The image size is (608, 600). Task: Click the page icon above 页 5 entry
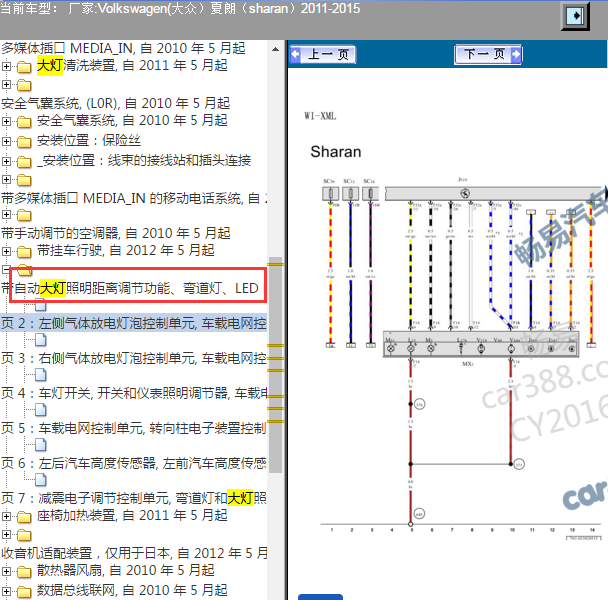[41, 410]
